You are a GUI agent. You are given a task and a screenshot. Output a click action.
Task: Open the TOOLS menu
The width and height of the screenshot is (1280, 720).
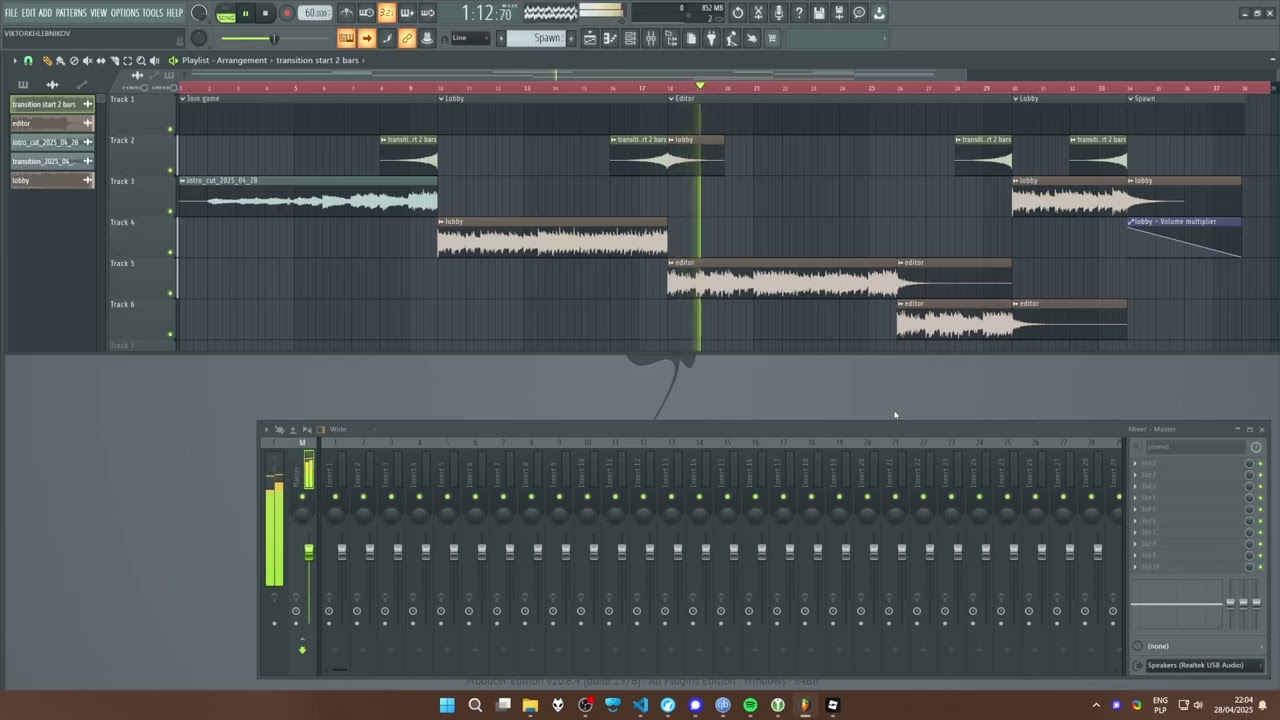pos(152,13)
